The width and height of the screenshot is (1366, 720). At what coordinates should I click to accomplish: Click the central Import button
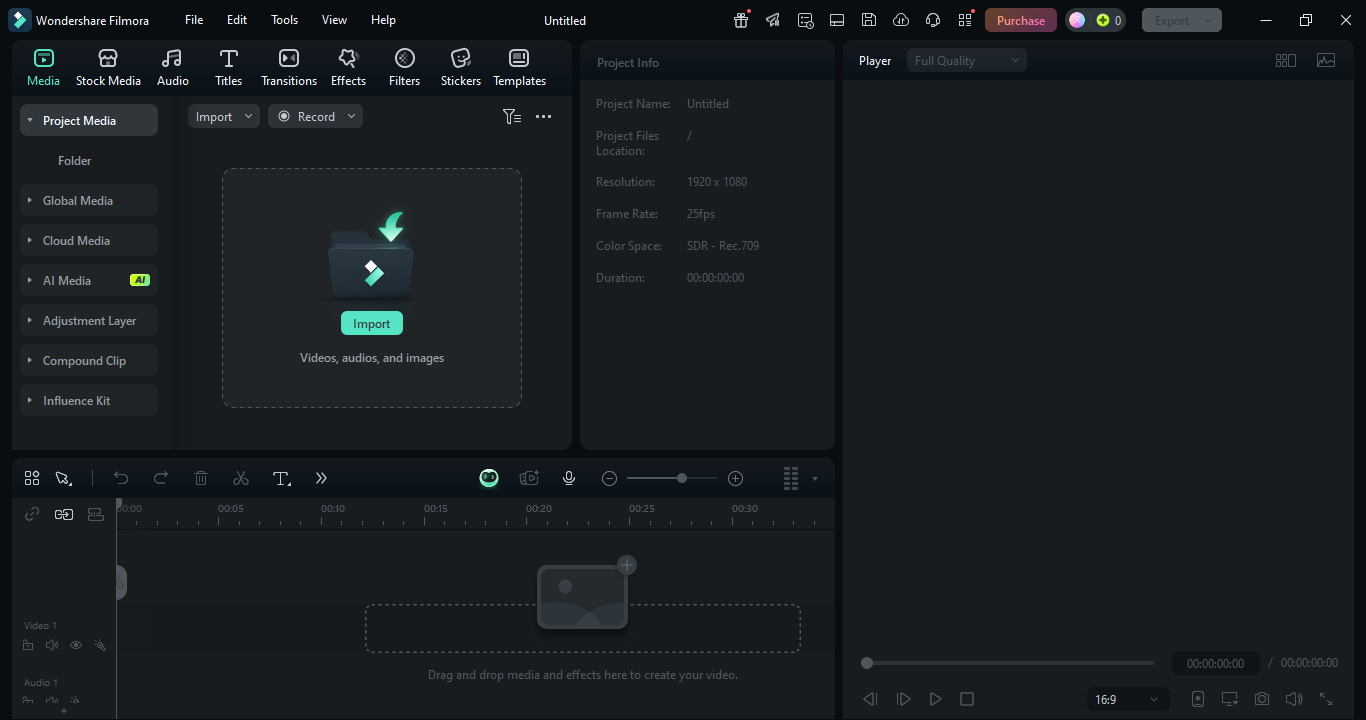(x=371, y=322)
